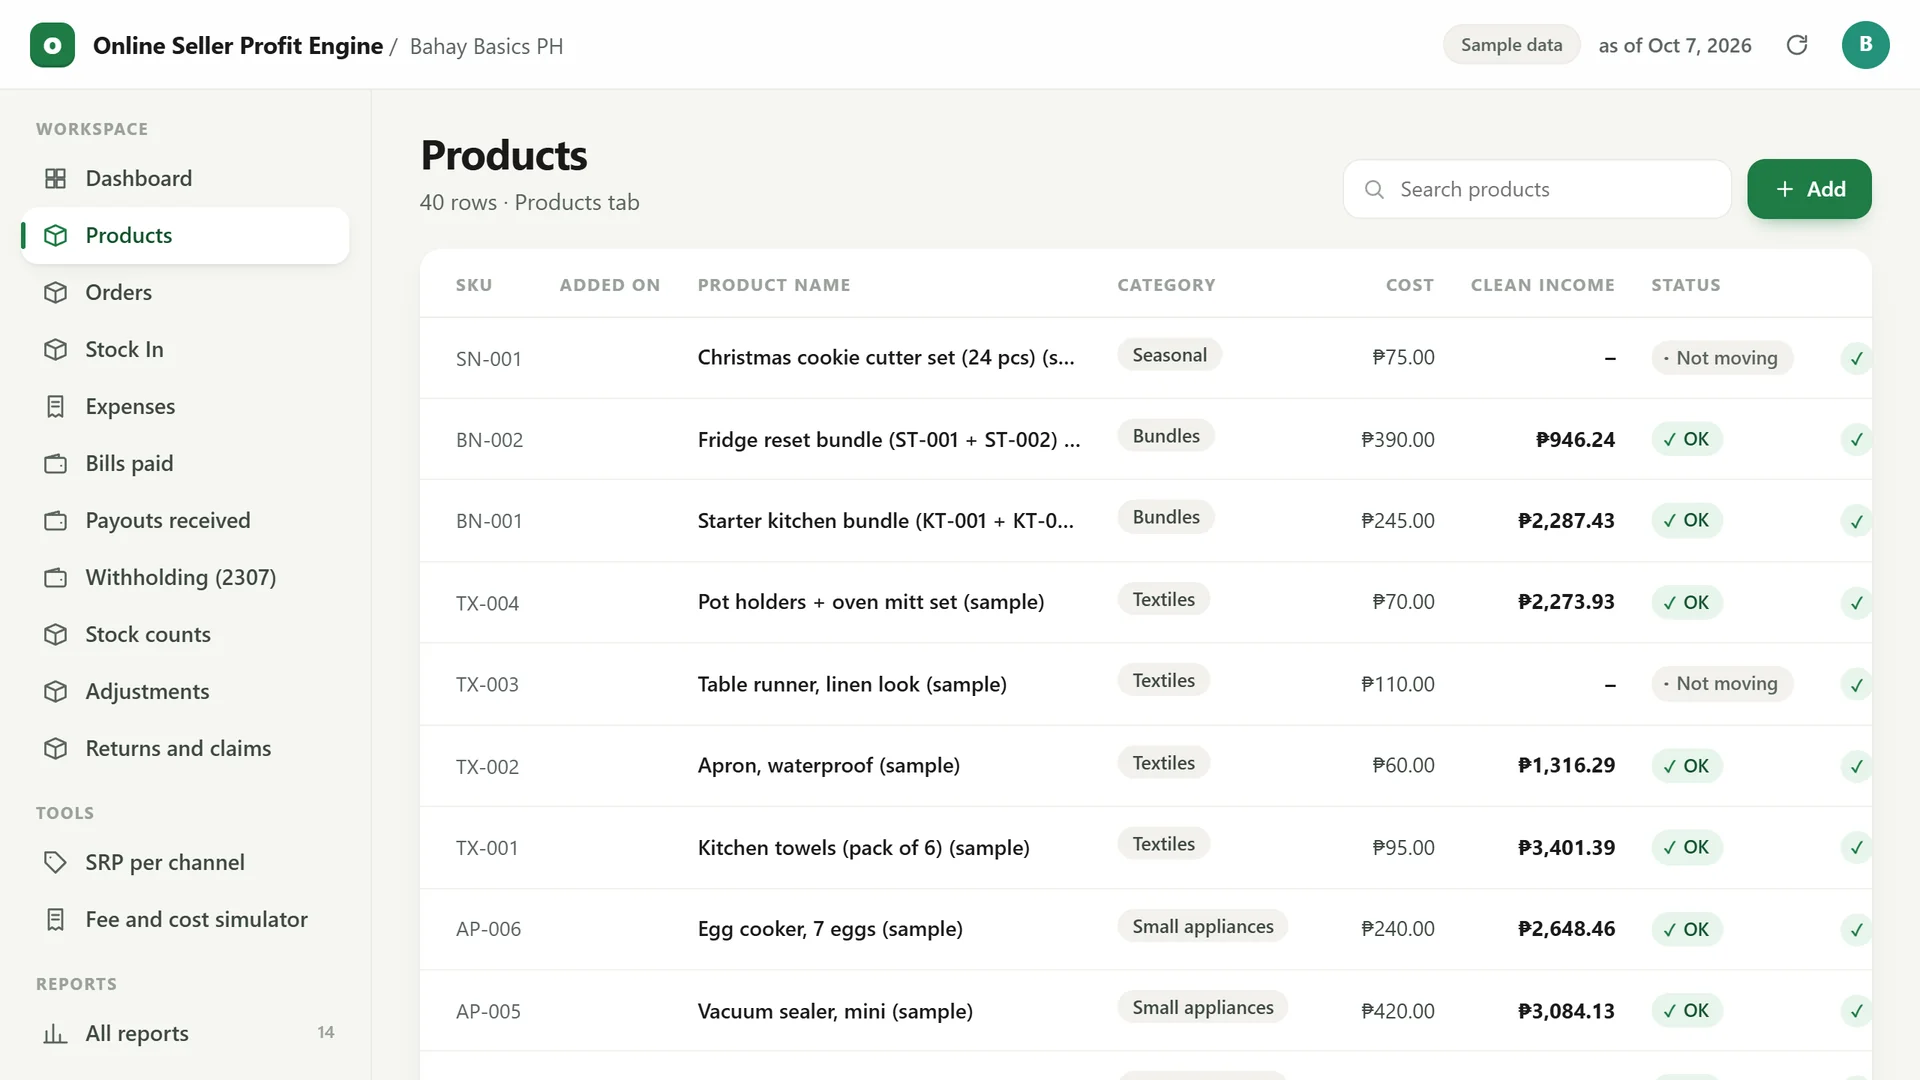Screen dimensions: 1920x1080
Task: Click cost ₱420.00 on AP-005
Action: pyautogui.click(x=1398, y=1011)
